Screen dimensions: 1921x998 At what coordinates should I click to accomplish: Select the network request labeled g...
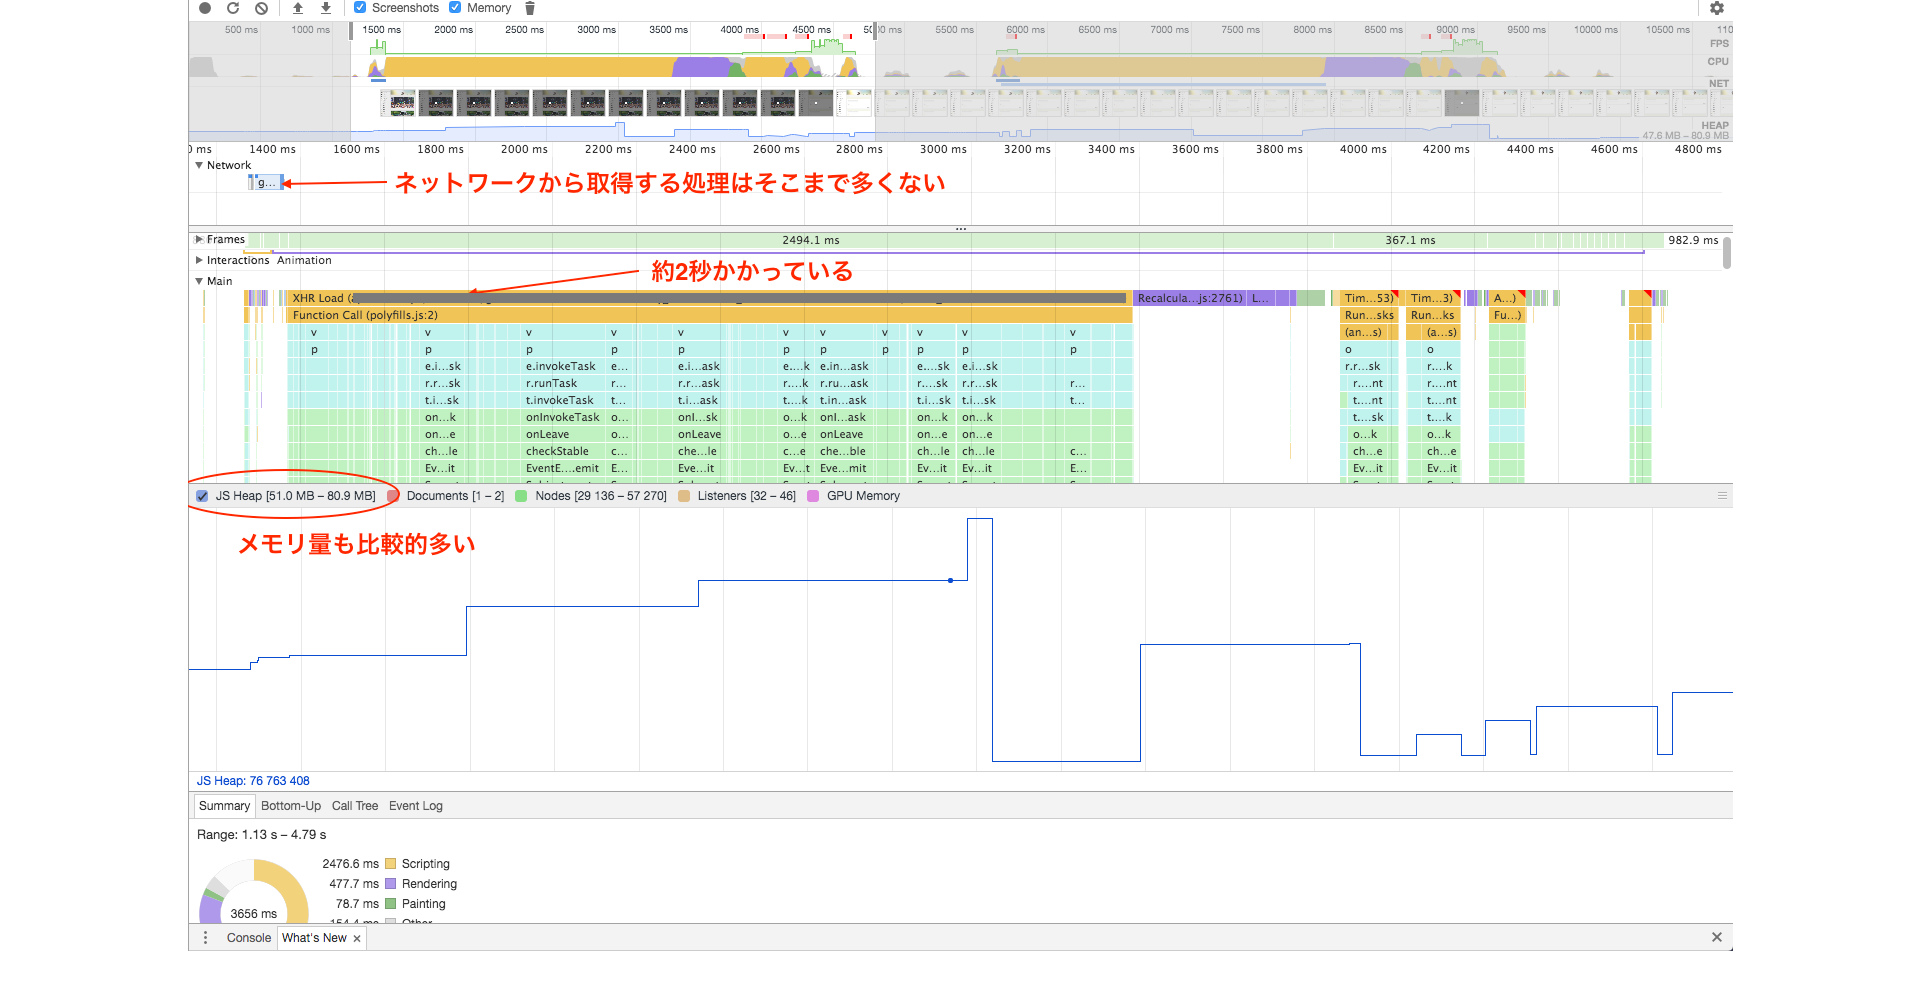[x=265, y=183]
